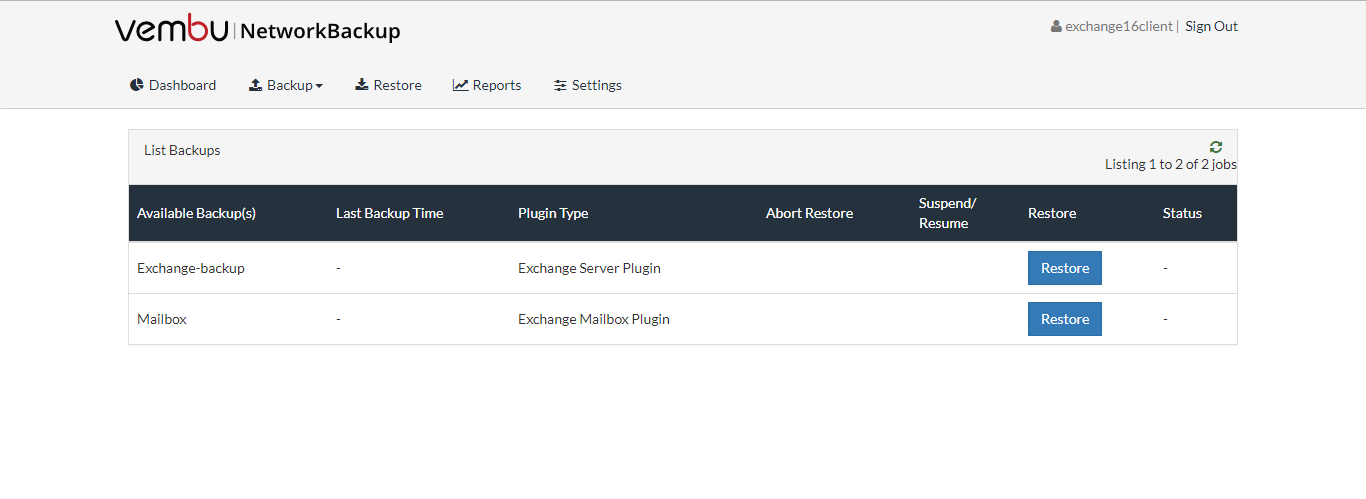Click the Status dash in Mailbox row
1366x499 pixels.
pyautogui.click(x=1165, y=319)
